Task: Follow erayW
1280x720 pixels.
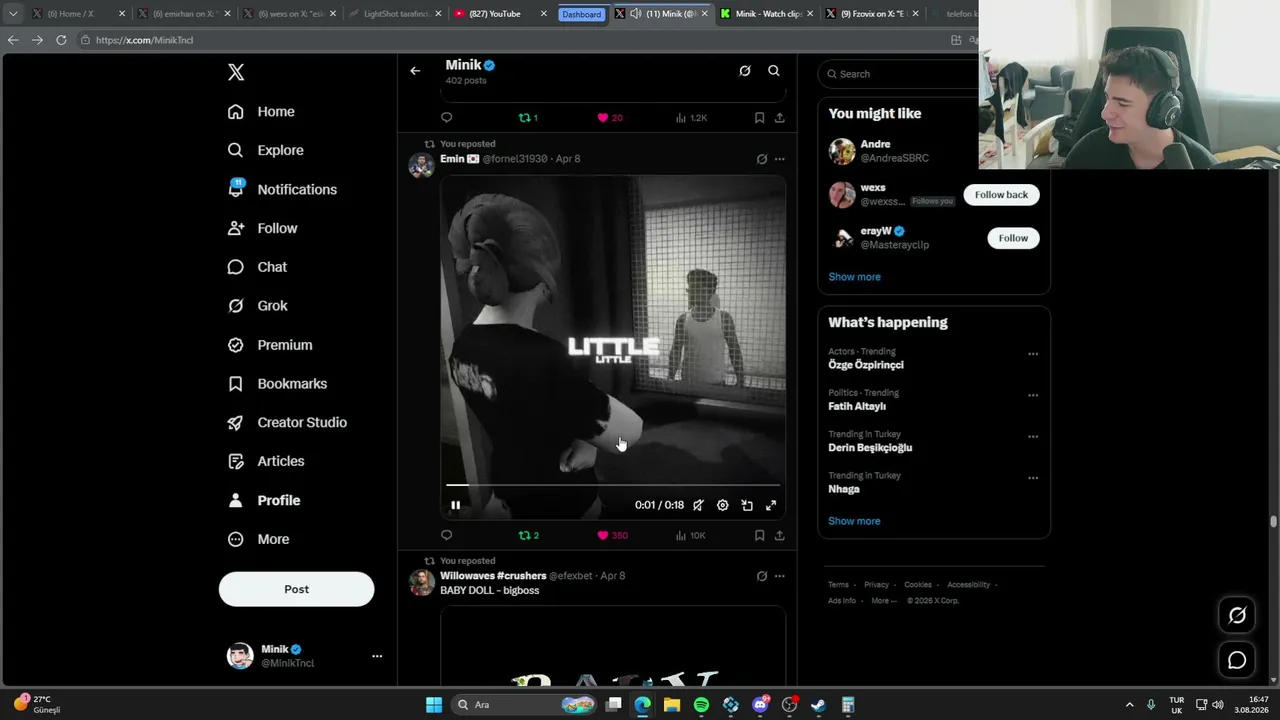Action: point(1013,238)
